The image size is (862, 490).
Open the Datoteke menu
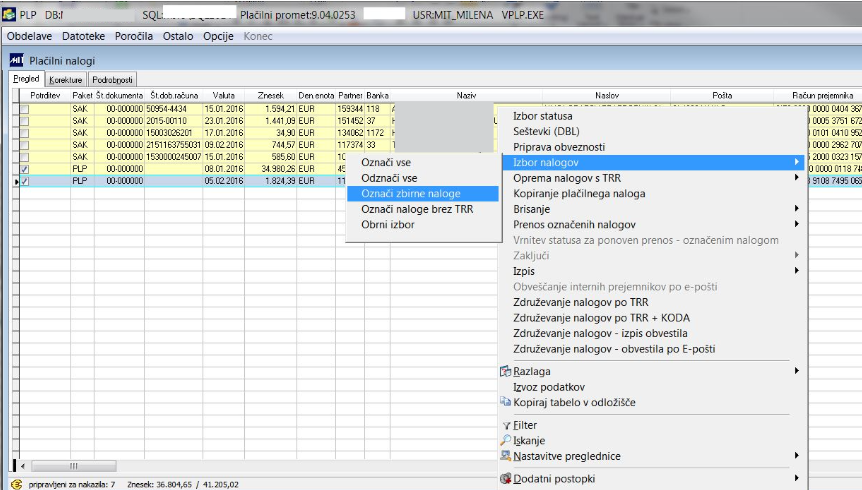(x=84, y=36)
